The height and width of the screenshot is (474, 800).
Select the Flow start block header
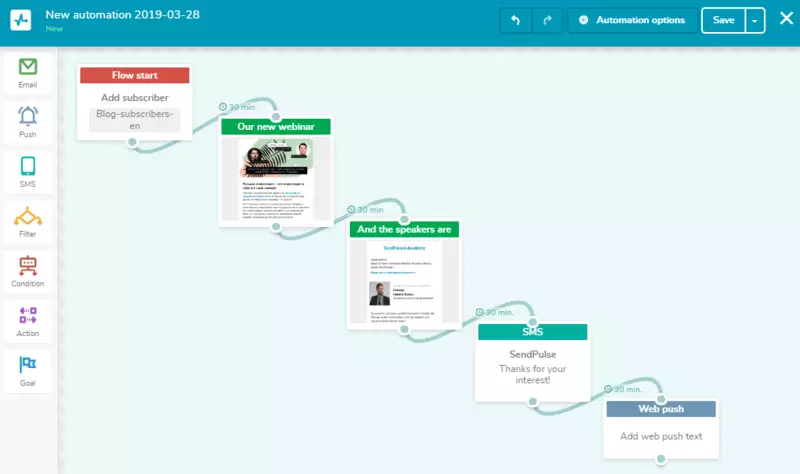click(135, 76)
